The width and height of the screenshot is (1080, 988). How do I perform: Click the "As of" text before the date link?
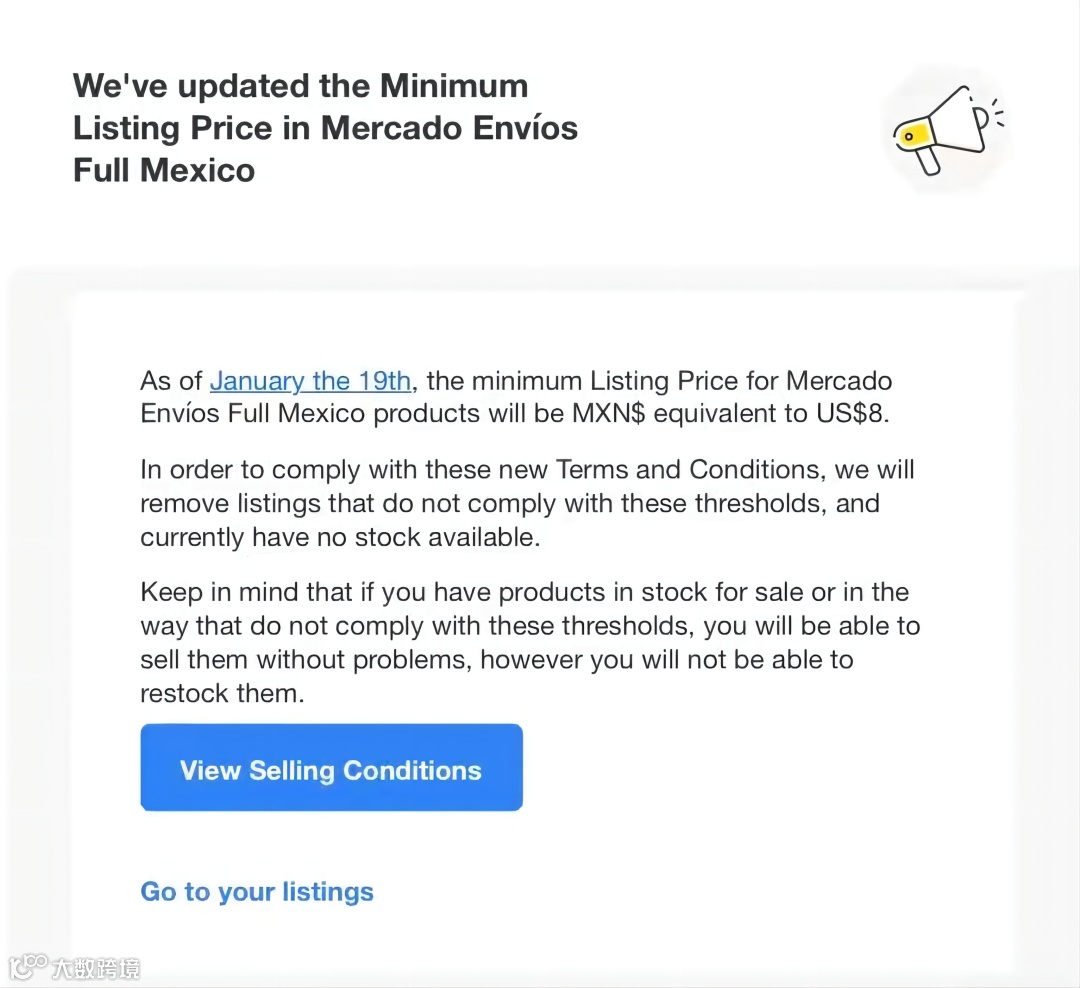click(x=171, y=381)
